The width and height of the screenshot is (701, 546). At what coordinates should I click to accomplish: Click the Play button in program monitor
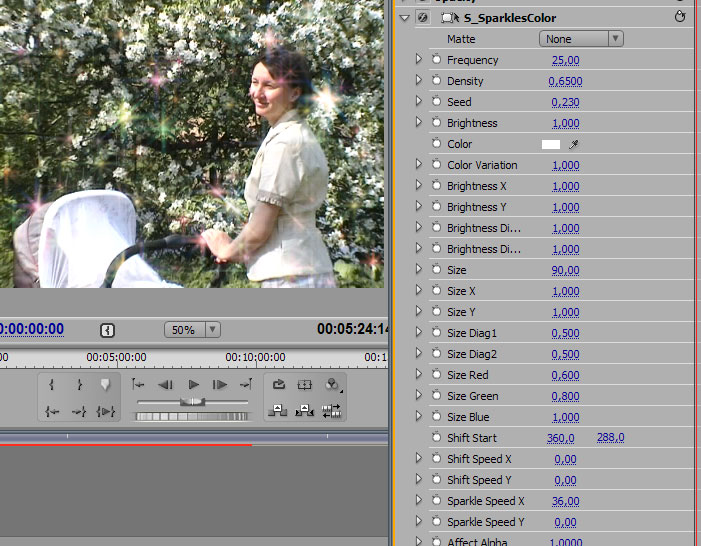(194, 385)
